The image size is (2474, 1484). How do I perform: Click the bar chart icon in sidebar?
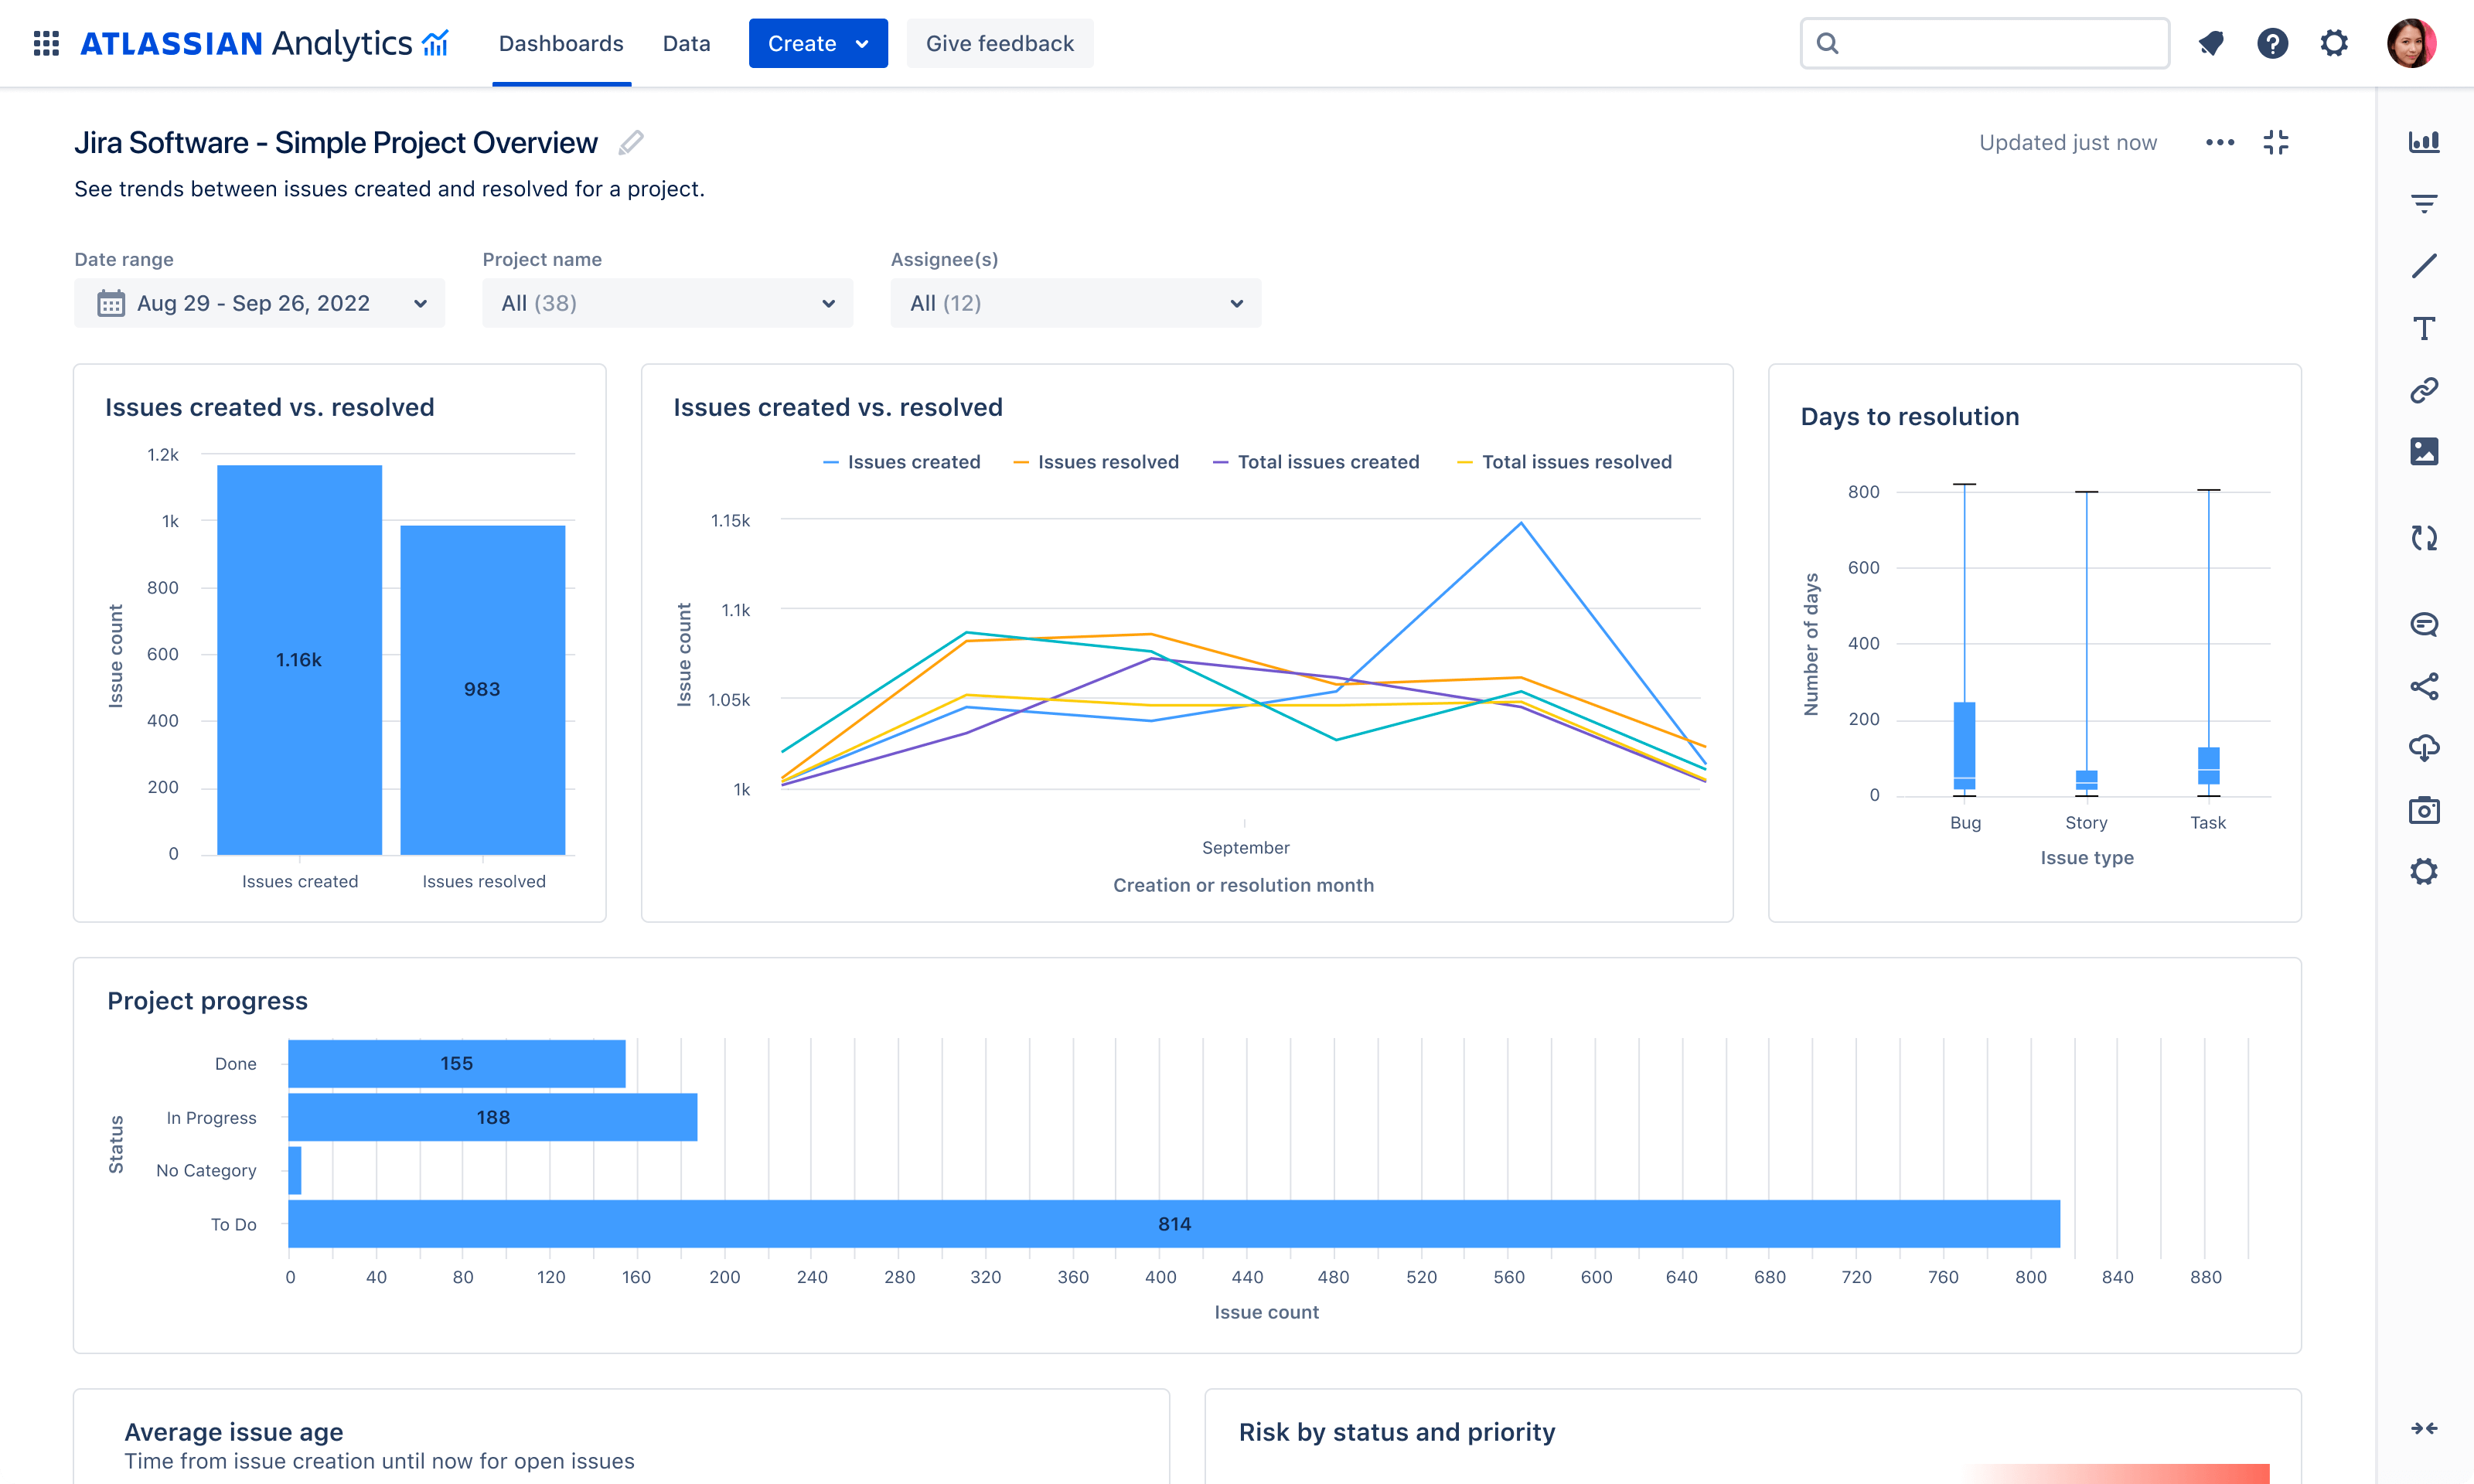click(x=2425, y=141)
